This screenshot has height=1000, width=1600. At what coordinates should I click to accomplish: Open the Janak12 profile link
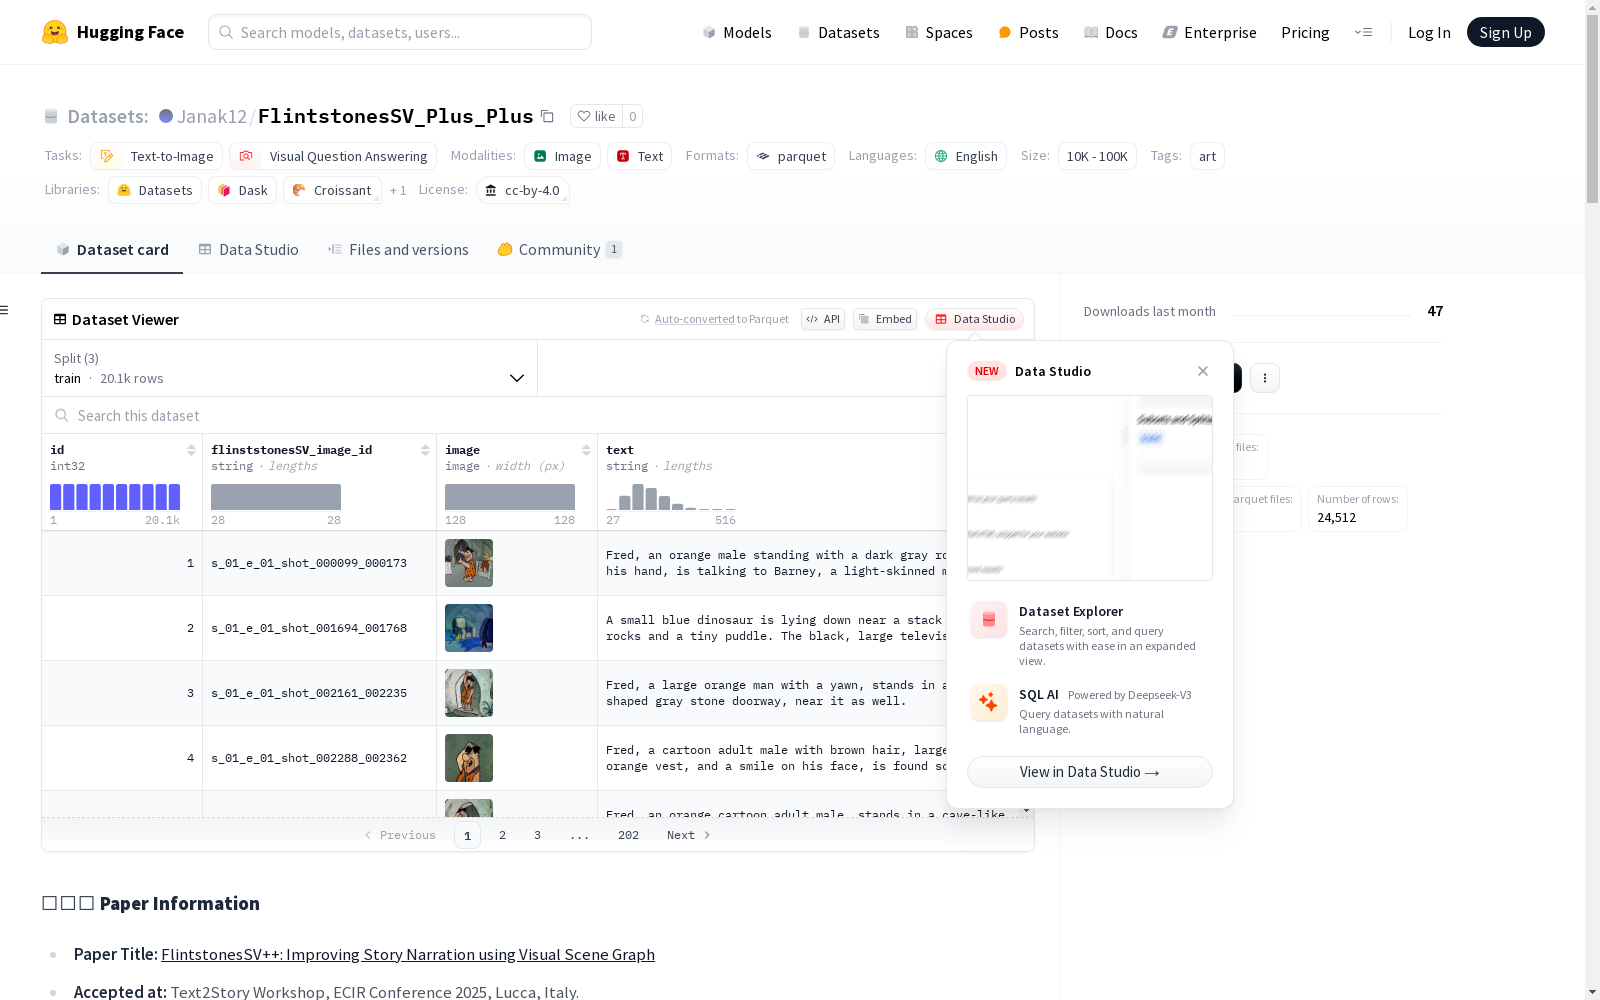tap(212, 116)
